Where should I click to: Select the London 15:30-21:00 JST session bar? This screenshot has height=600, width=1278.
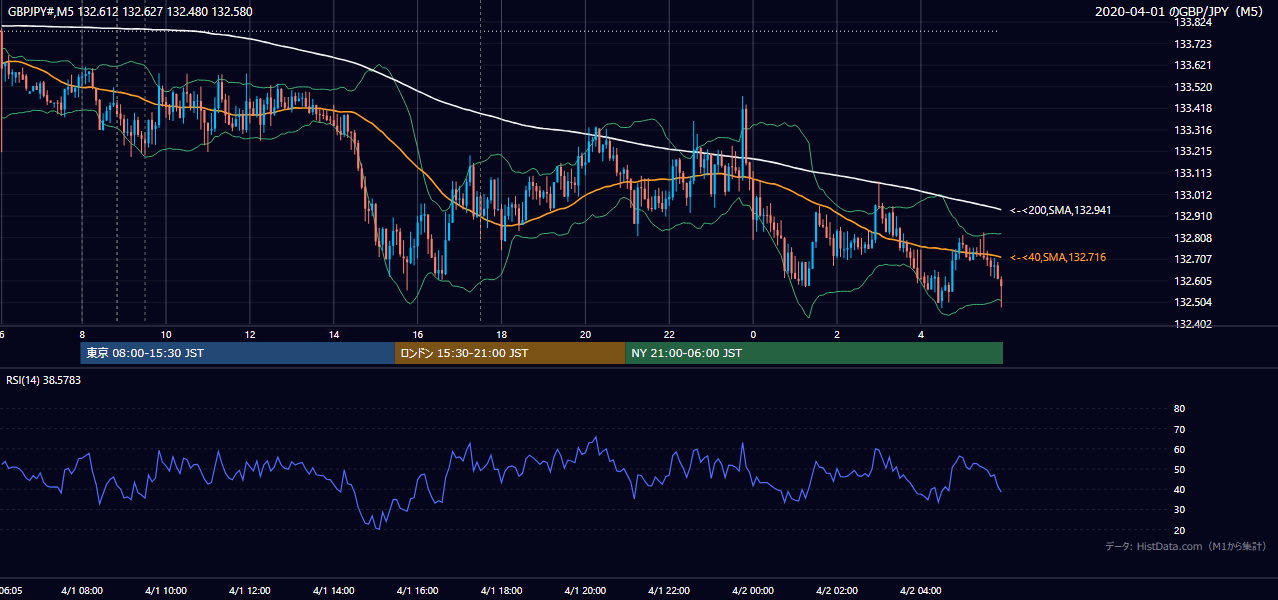(x=510, y=353)
